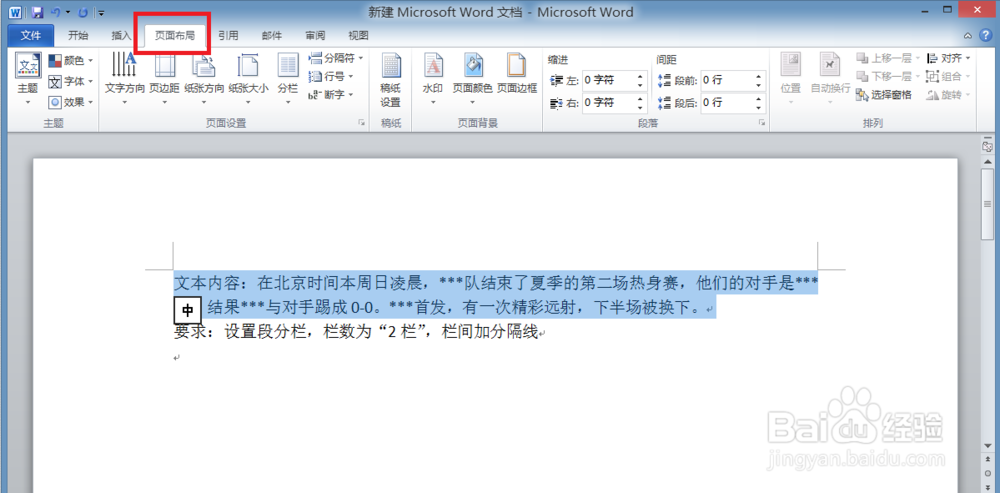
Task: Click left indent (左) value field
Action: point(609,80)
